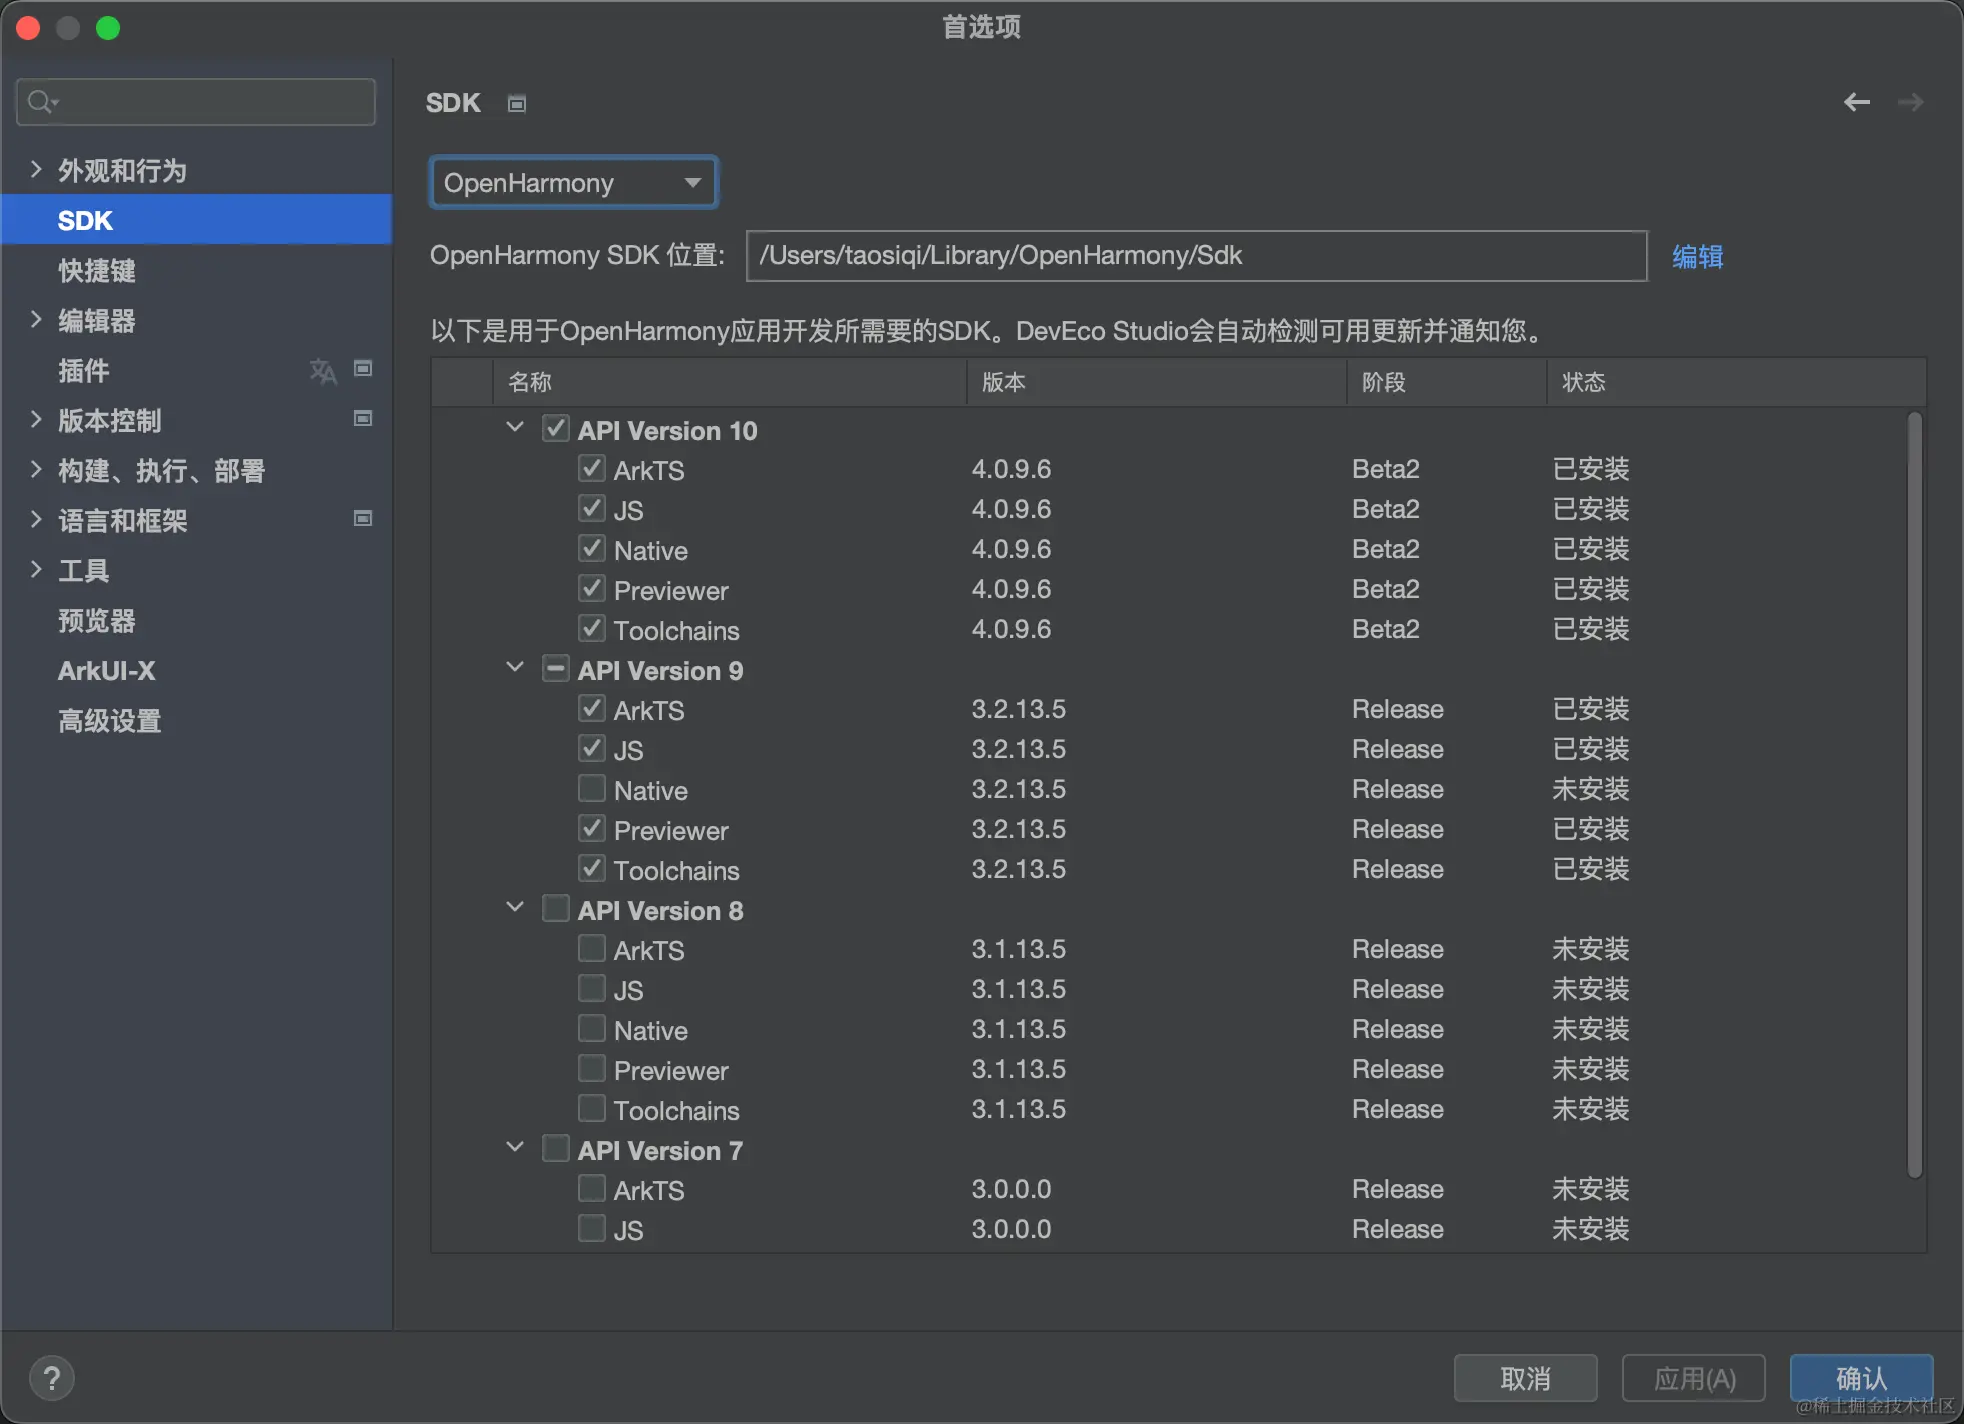Check API Version 7 group checkbox
The width and height of the screenshot is (1964, 1424).
[556, 1148]
